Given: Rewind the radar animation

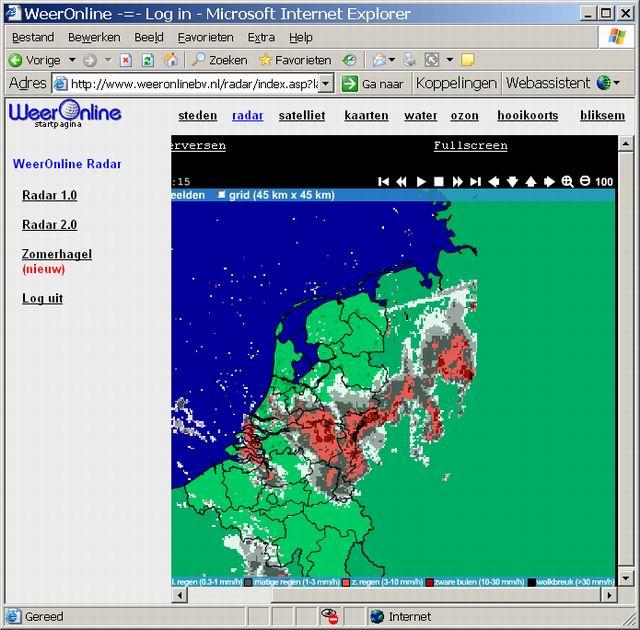Looking at the screenshot, I should 401,182.
